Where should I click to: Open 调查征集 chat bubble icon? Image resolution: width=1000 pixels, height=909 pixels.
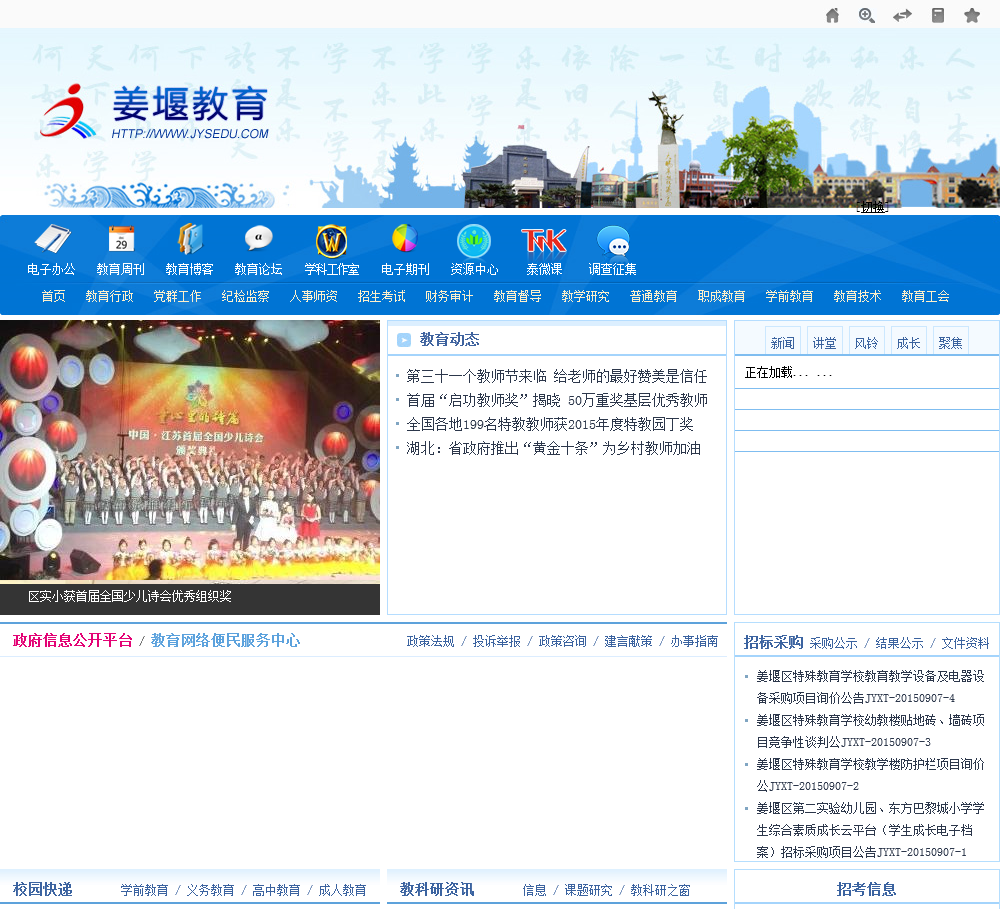[x=614, y=240]
